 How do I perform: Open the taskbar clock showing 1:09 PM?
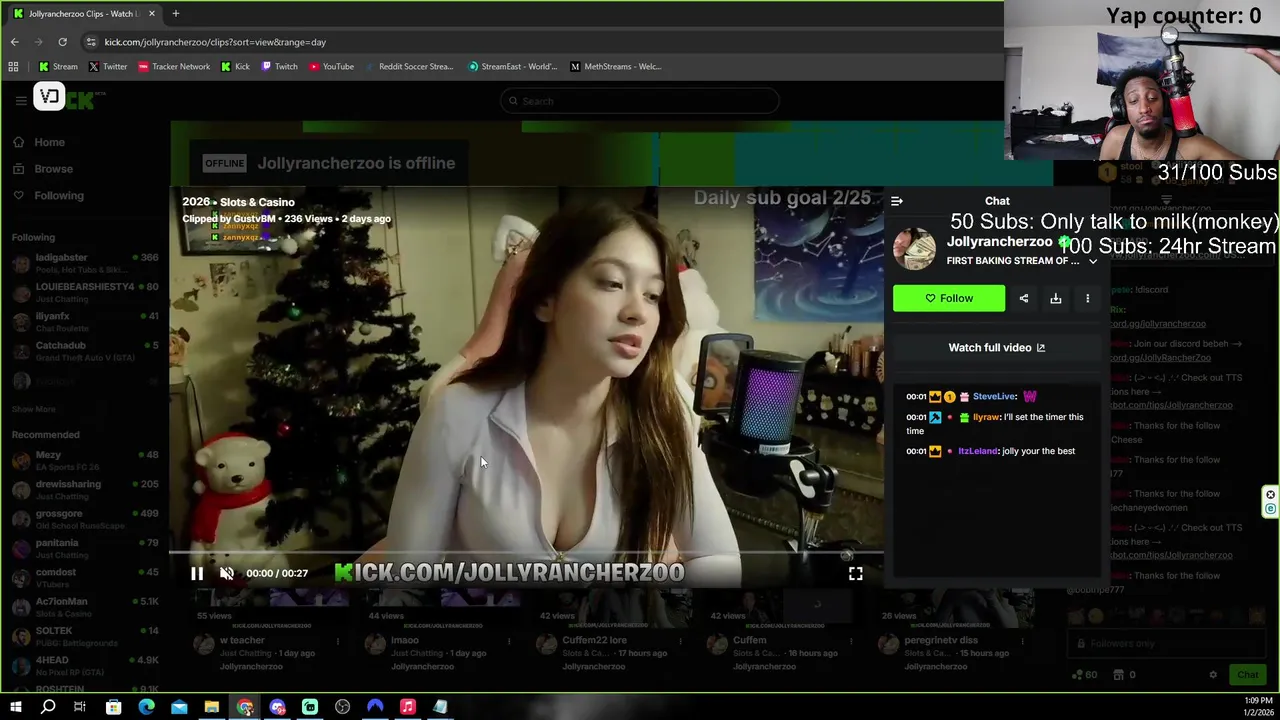pyautogui.click(x=1259, y=706)
